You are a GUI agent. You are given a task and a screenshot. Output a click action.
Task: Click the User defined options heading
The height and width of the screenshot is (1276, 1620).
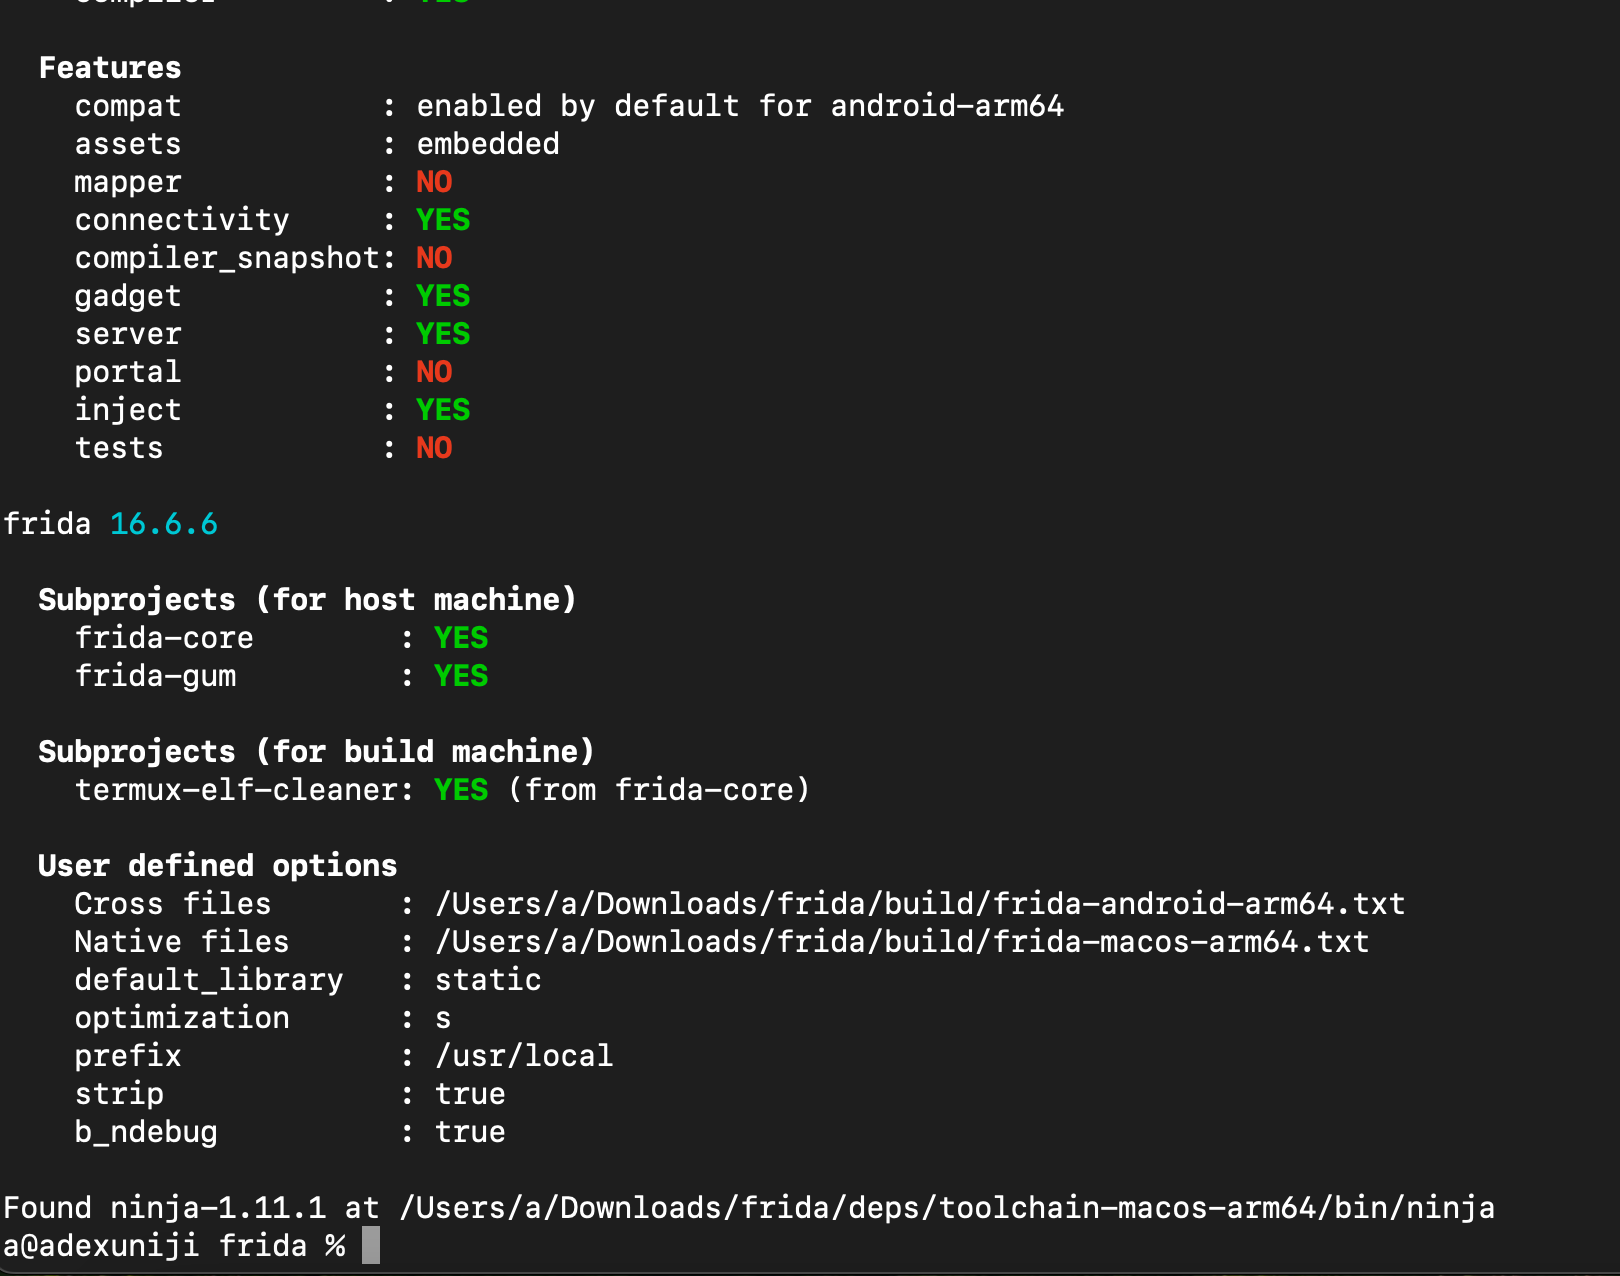pos(218,866)
